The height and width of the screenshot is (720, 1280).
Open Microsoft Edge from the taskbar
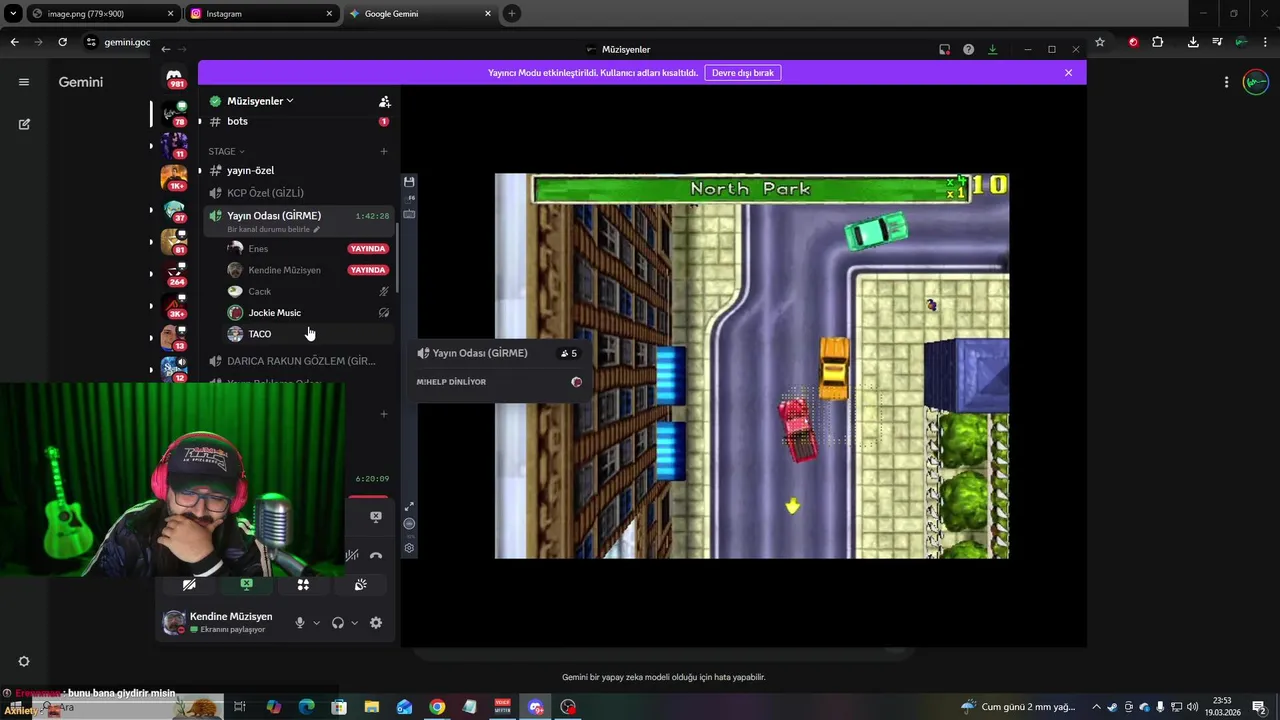point(306,707)
